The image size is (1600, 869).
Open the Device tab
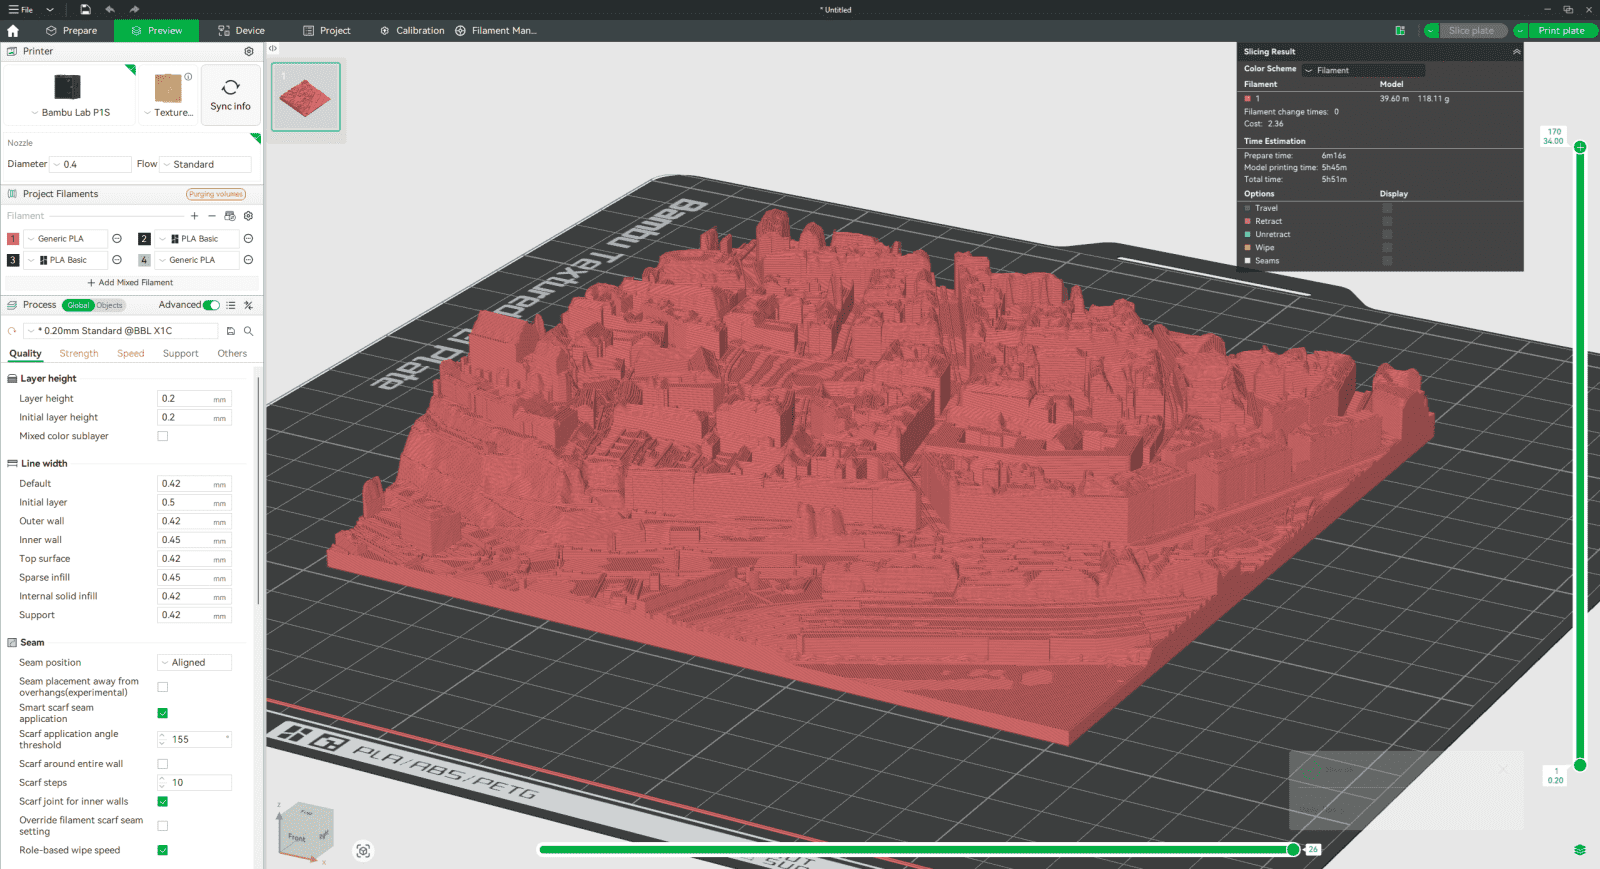(x=242, y=31)
